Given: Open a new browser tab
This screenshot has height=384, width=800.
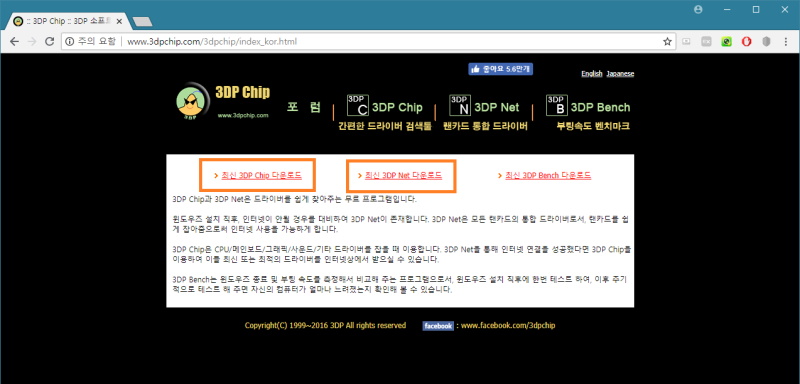Looking at the screenshot, I should [x=142, y=22].
